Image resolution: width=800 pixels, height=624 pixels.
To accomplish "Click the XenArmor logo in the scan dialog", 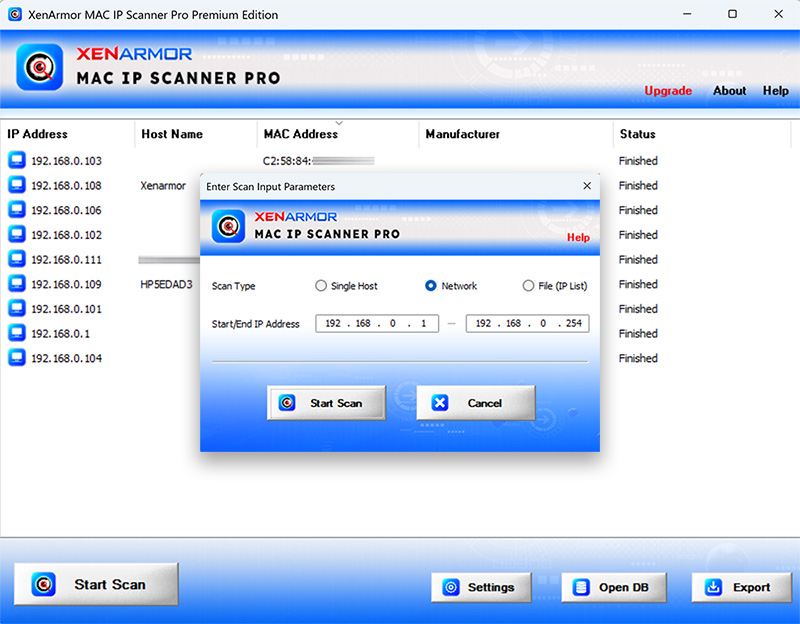I will pyautogui.click(x=228, y=226).
